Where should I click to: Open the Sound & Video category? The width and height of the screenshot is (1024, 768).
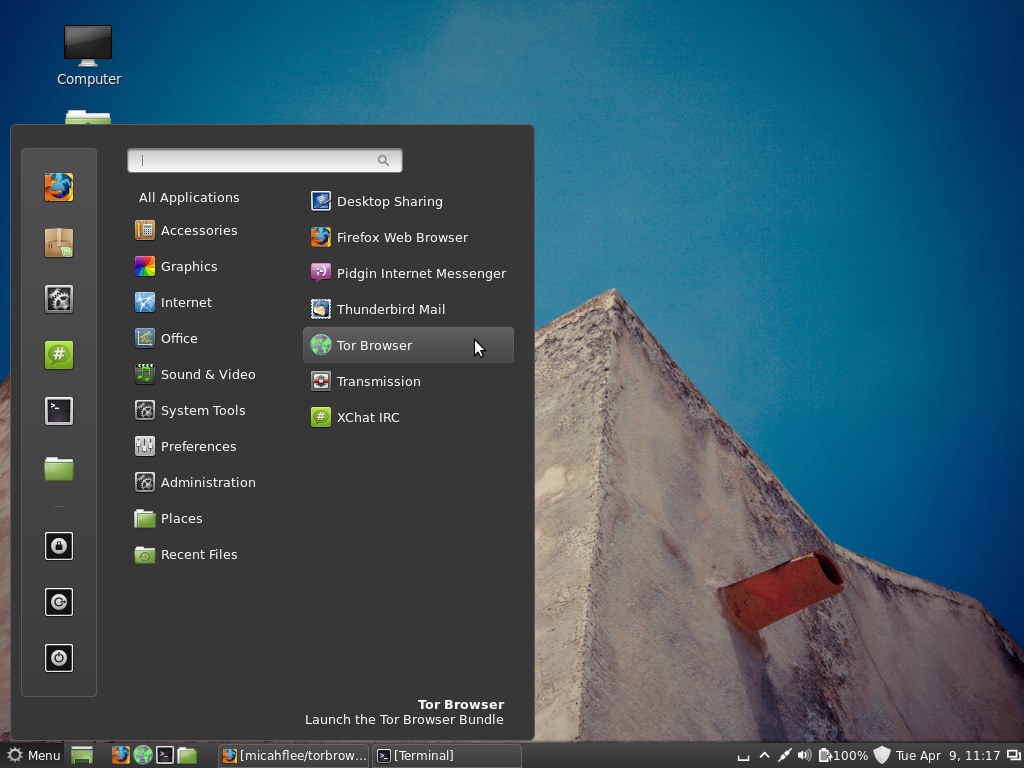(x=208, y=374)
